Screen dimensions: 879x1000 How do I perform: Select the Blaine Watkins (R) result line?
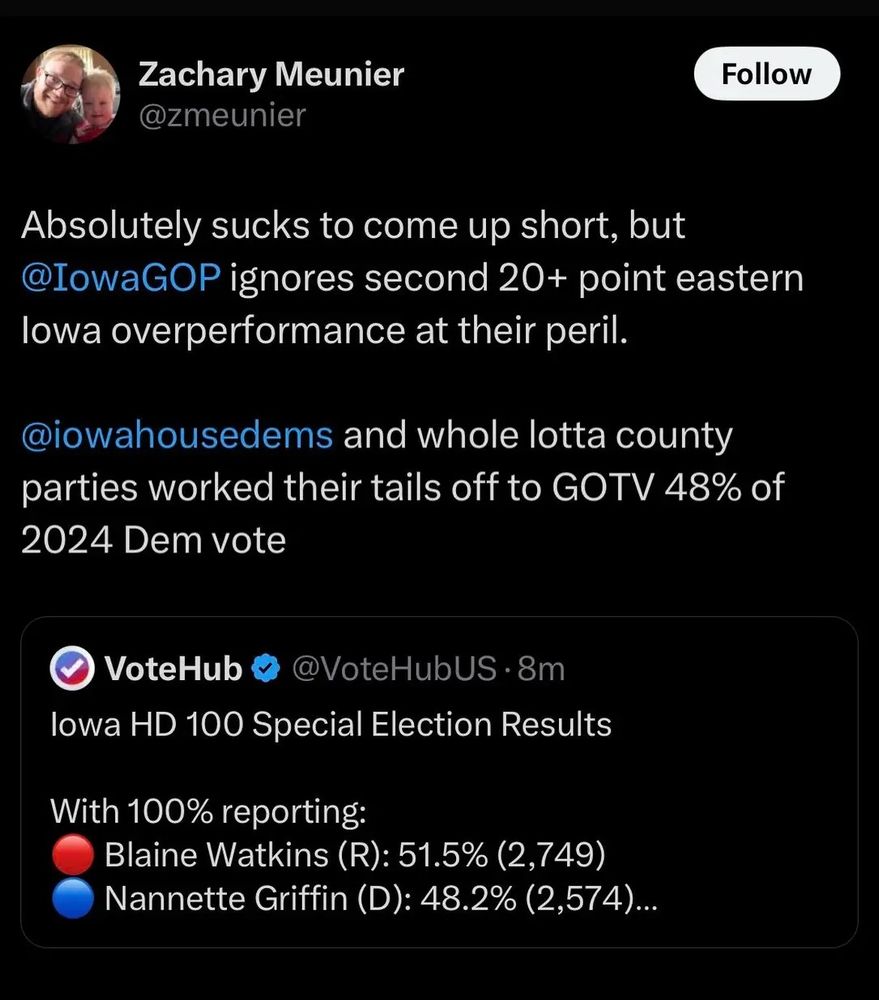(x=355, y=855)
